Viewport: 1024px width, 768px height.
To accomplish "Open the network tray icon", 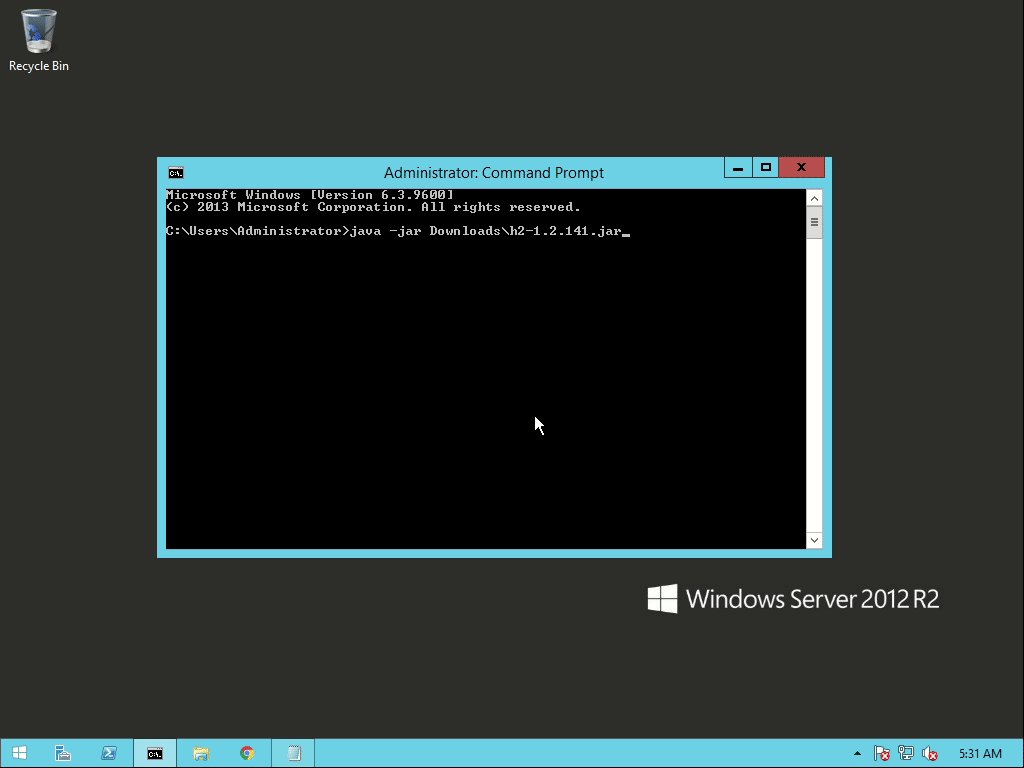I will [x=906, y=754].
